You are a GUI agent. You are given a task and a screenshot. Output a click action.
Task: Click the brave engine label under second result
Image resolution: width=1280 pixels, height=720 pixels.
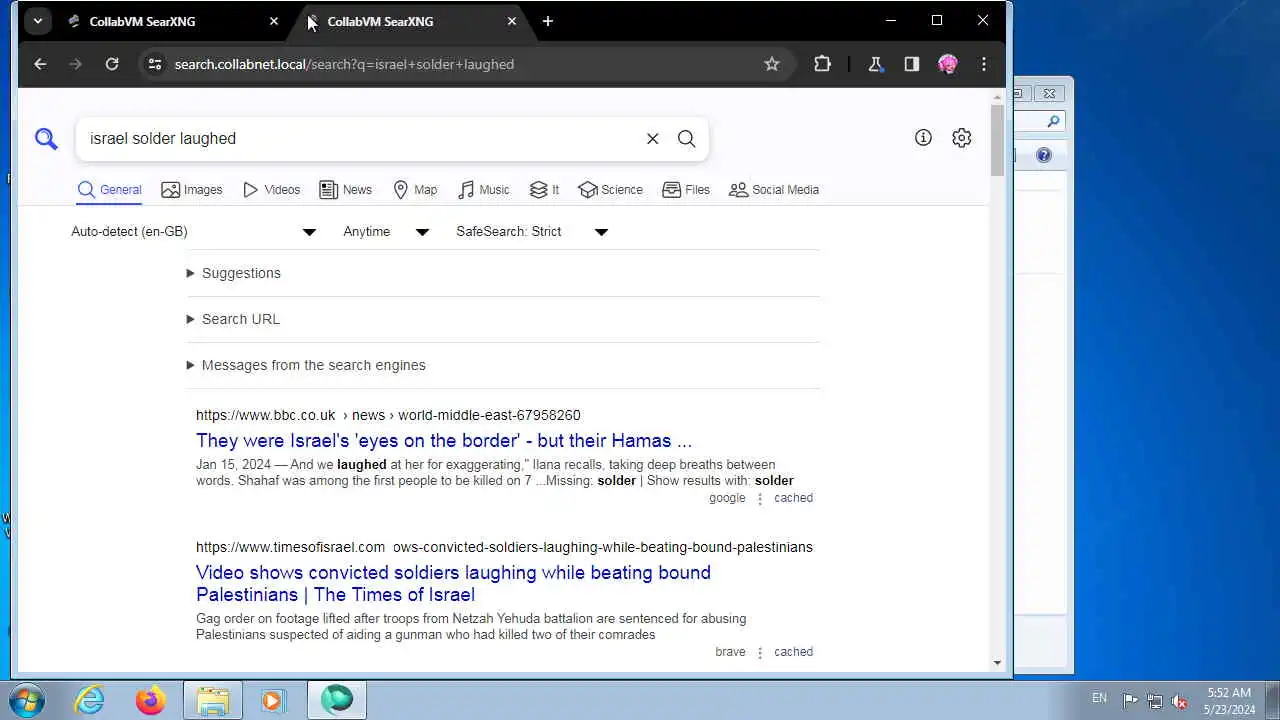pyautogui.click(x=730, y=652)
